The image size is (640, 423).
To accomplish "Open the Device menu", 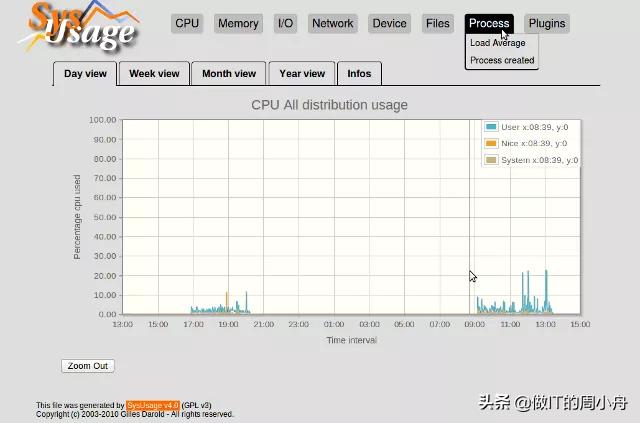I will (x=389, y=23).
